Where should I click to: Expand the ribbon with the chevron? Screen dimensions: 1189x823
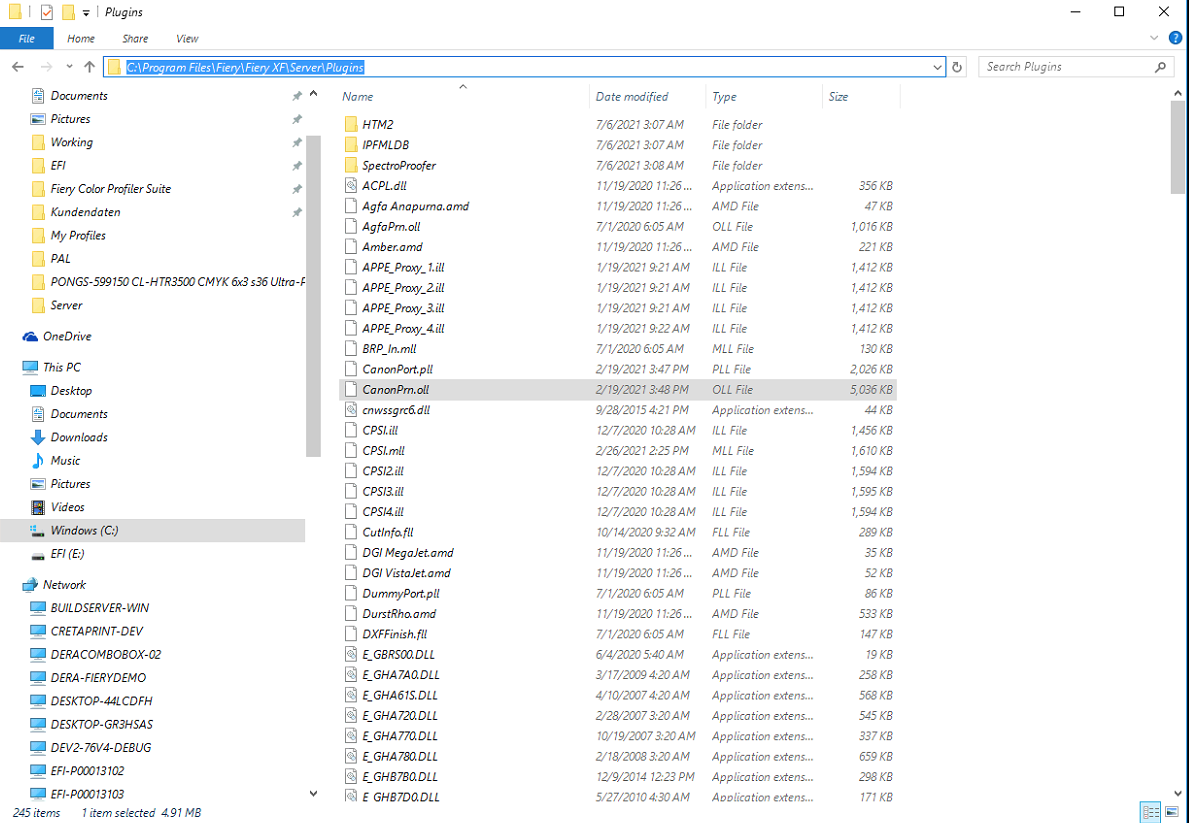click(x=1154, y=38)
